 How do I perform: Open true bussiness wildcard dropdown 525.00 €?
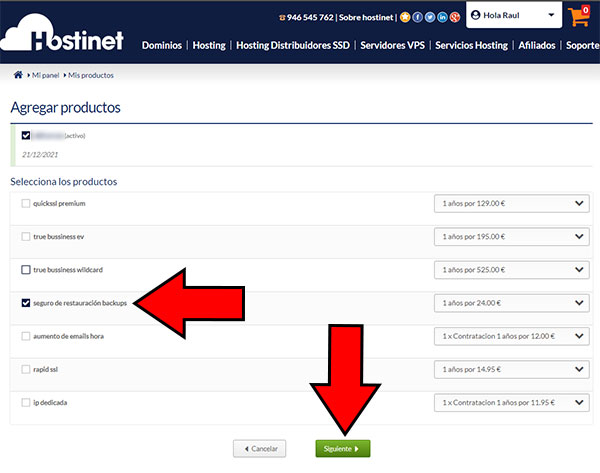pos(512,270)
